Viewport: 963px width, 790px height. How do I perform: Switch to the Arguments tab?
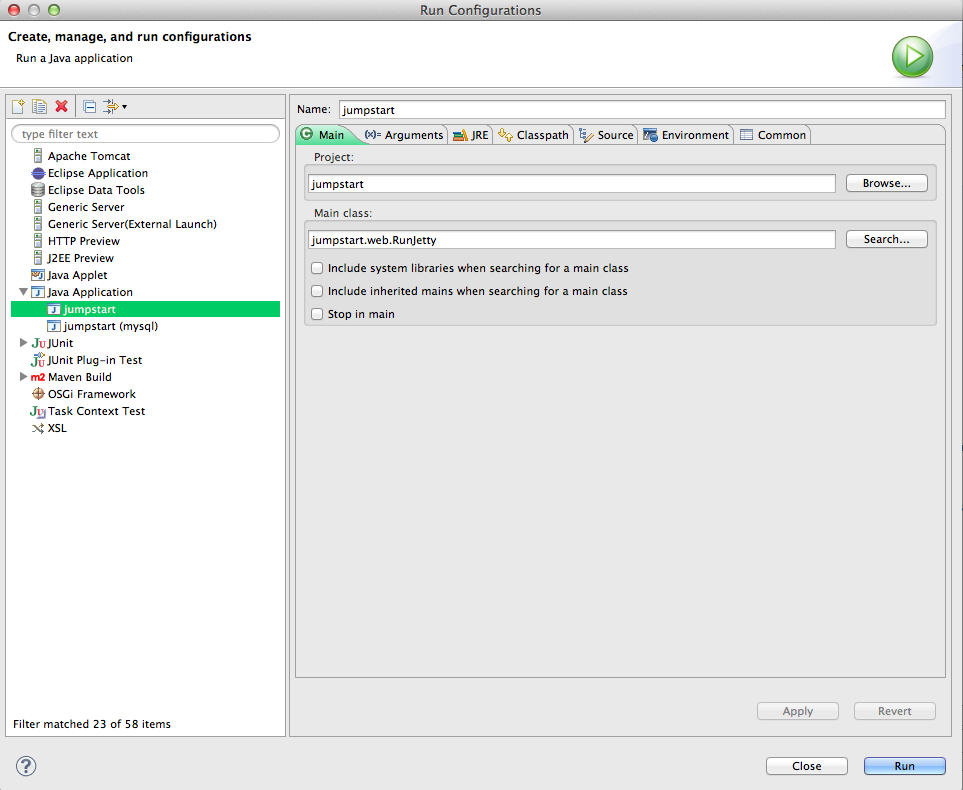404,135
